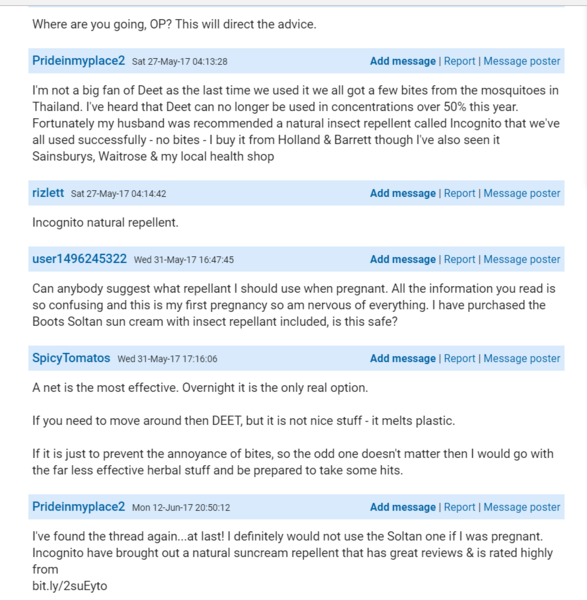This screenshot has width=587, height=600.
Task: Message poster rizlett
Action: [x=522, y=193]
